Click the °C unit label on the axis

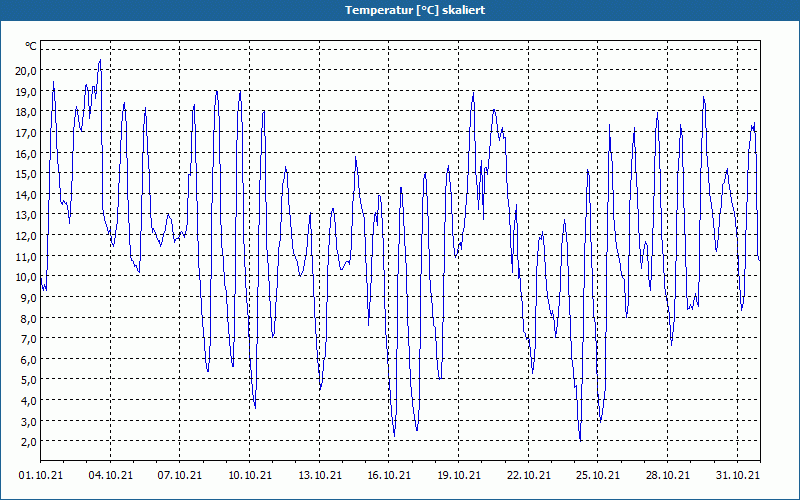[31, 46]
